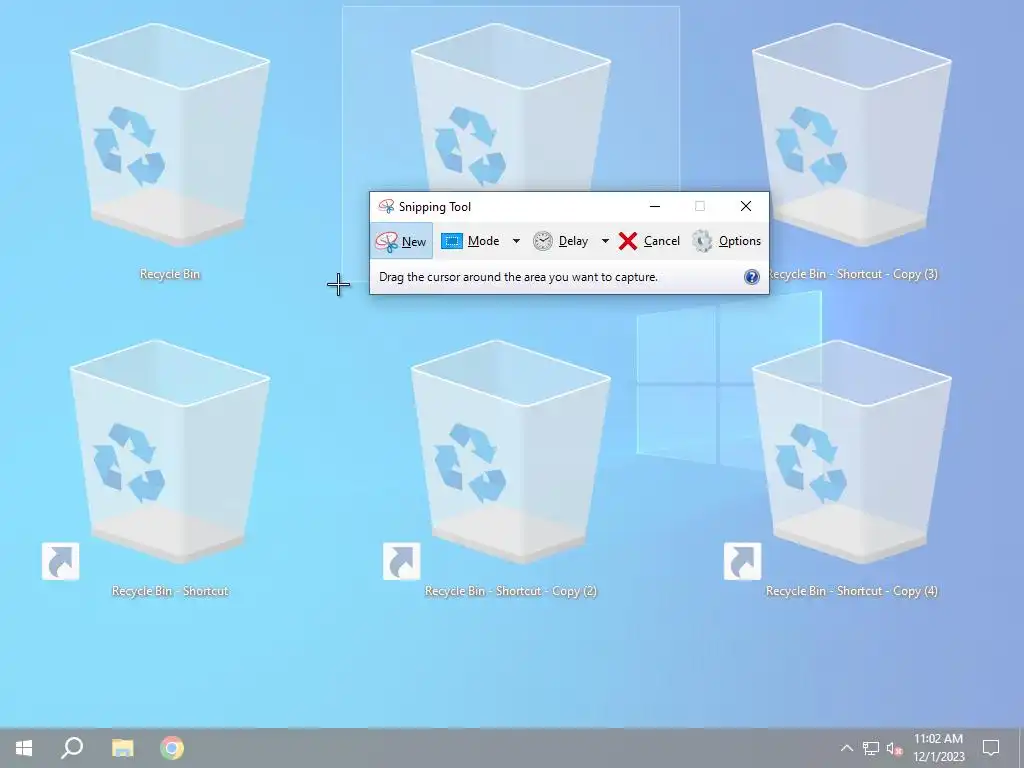The width and height of the screenshot is (1024, 768).
Task: Open File Explorer from taskbar
Action: [x=122, y=748]
